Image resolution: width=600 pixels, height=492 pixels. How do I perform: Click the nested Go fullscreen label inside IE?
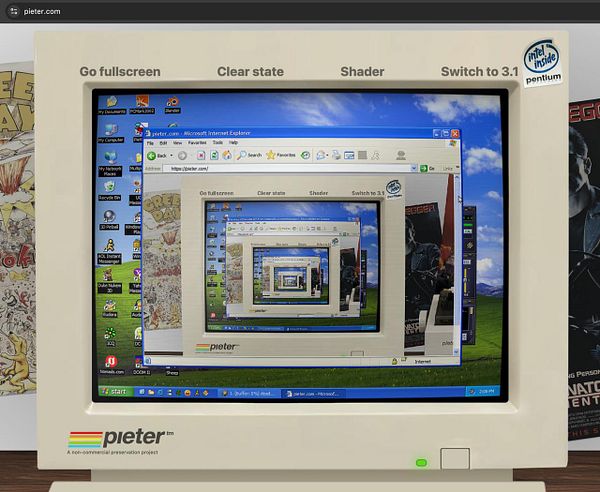(x=216, y=193)
